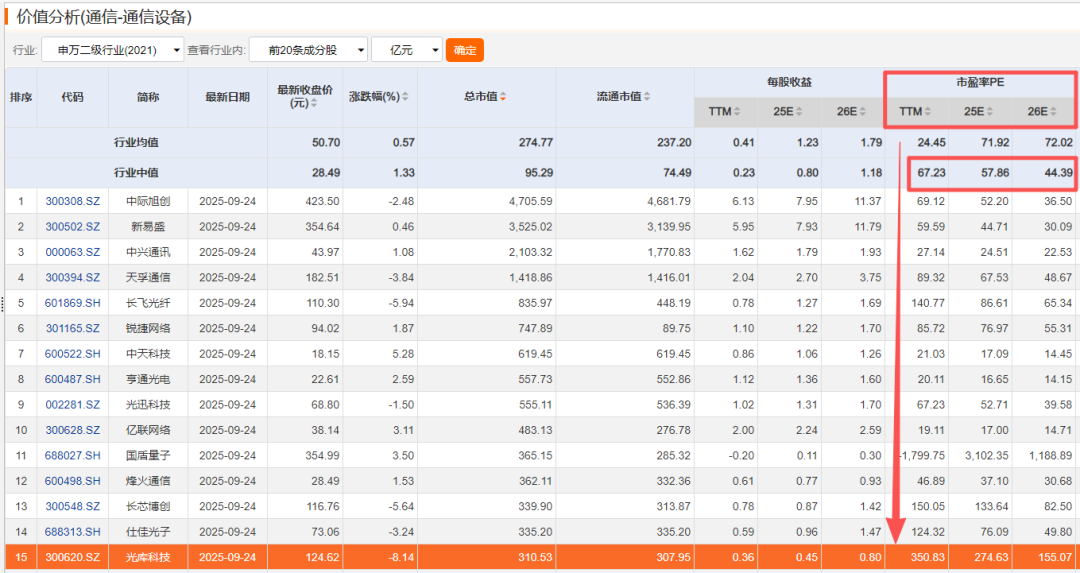Open 亿元 unit dropdown
Viewport: 1080px width, 573px height.
point(406,50)
